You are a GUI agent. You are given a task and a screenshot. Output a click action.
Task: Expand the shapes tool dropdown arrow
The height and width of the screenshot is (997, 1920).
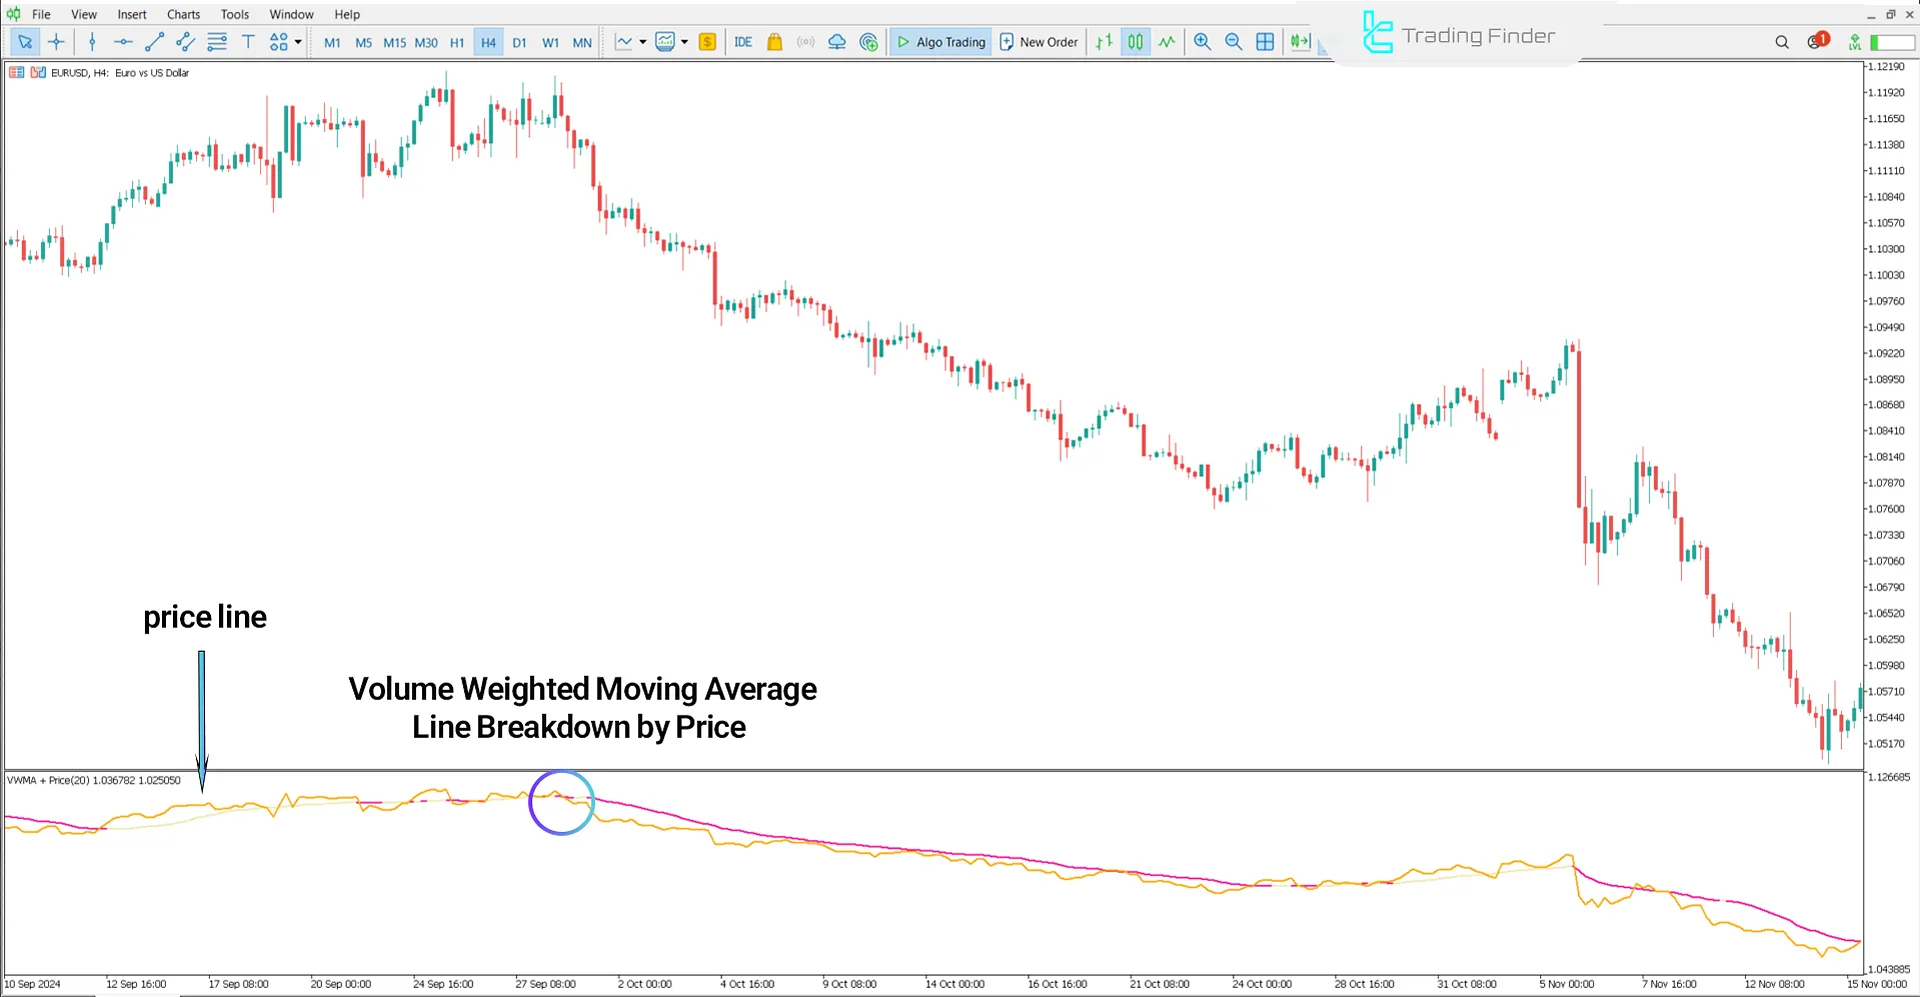point(298,42)
